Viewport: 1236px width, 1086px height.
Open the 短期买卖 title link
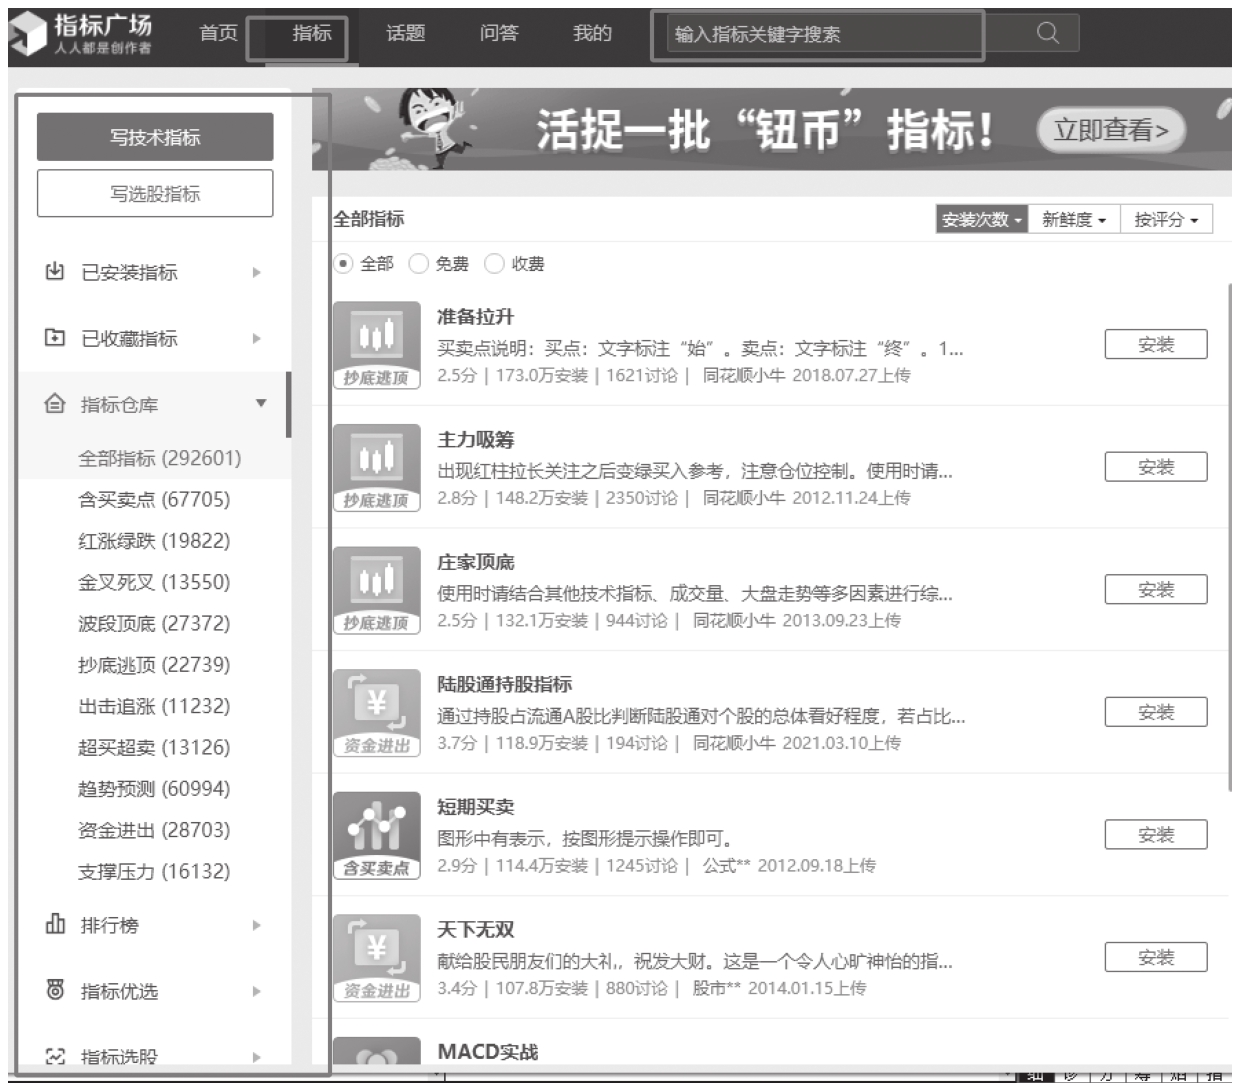click(475, 807)
